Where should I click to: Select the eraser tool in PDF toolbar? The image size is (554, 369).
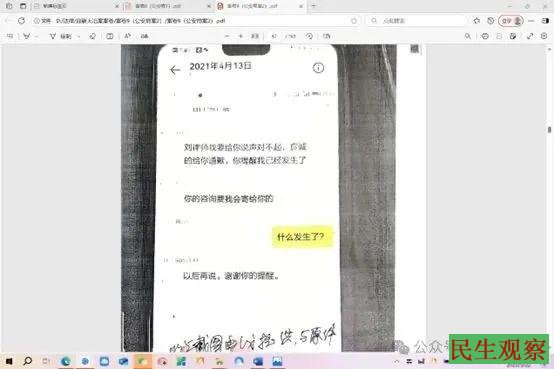93,36
